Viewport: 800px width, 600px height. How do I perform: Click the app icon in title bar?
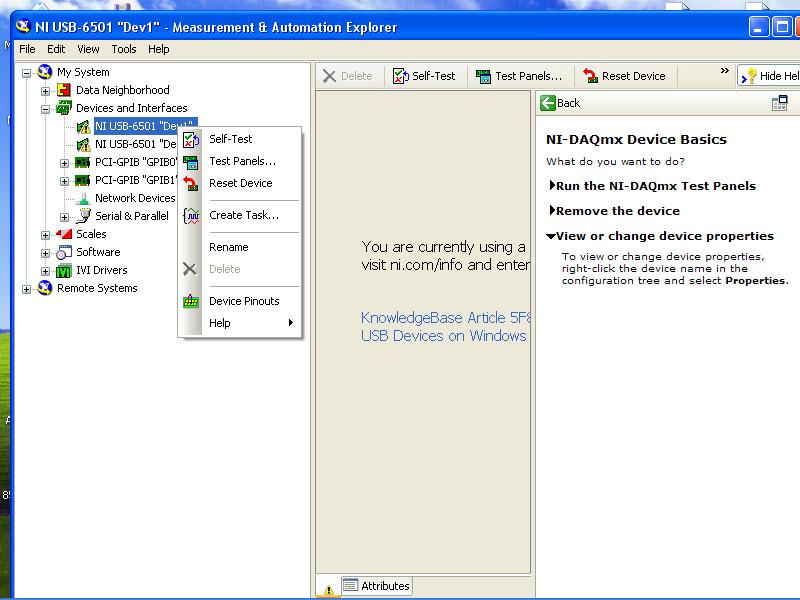point(23,26)
